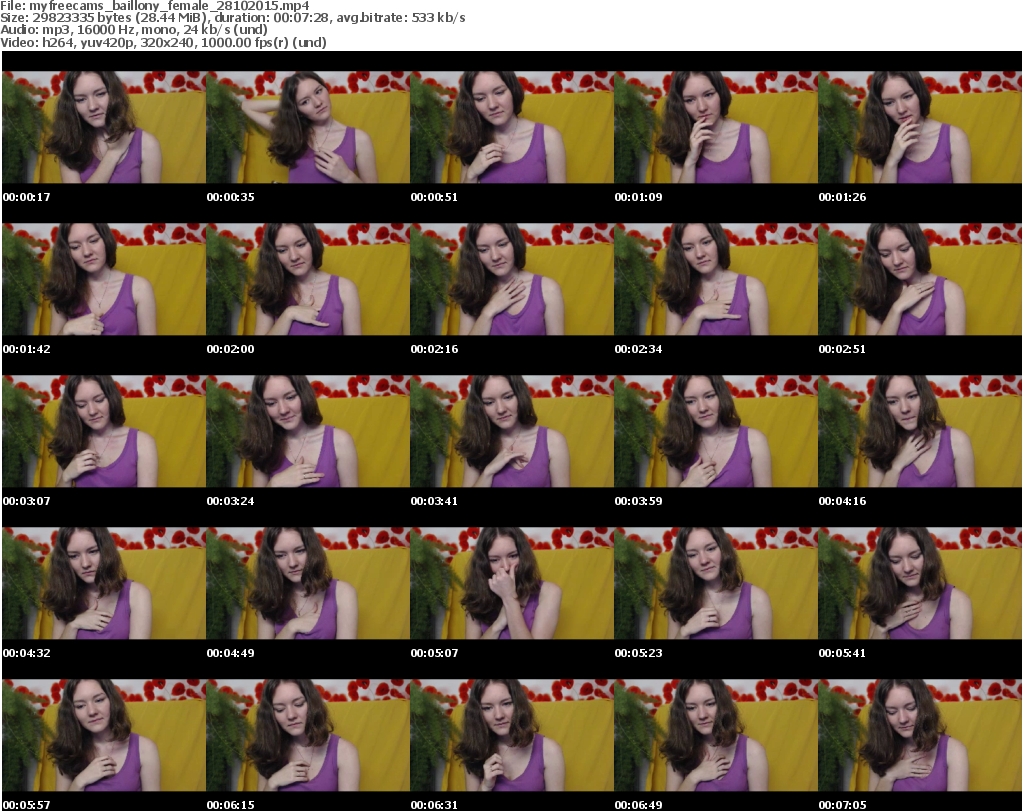Select the thumbnail frame at 00:05:07
The width and height of the screenshot is (1024, 811).
[x=512, y=584]
